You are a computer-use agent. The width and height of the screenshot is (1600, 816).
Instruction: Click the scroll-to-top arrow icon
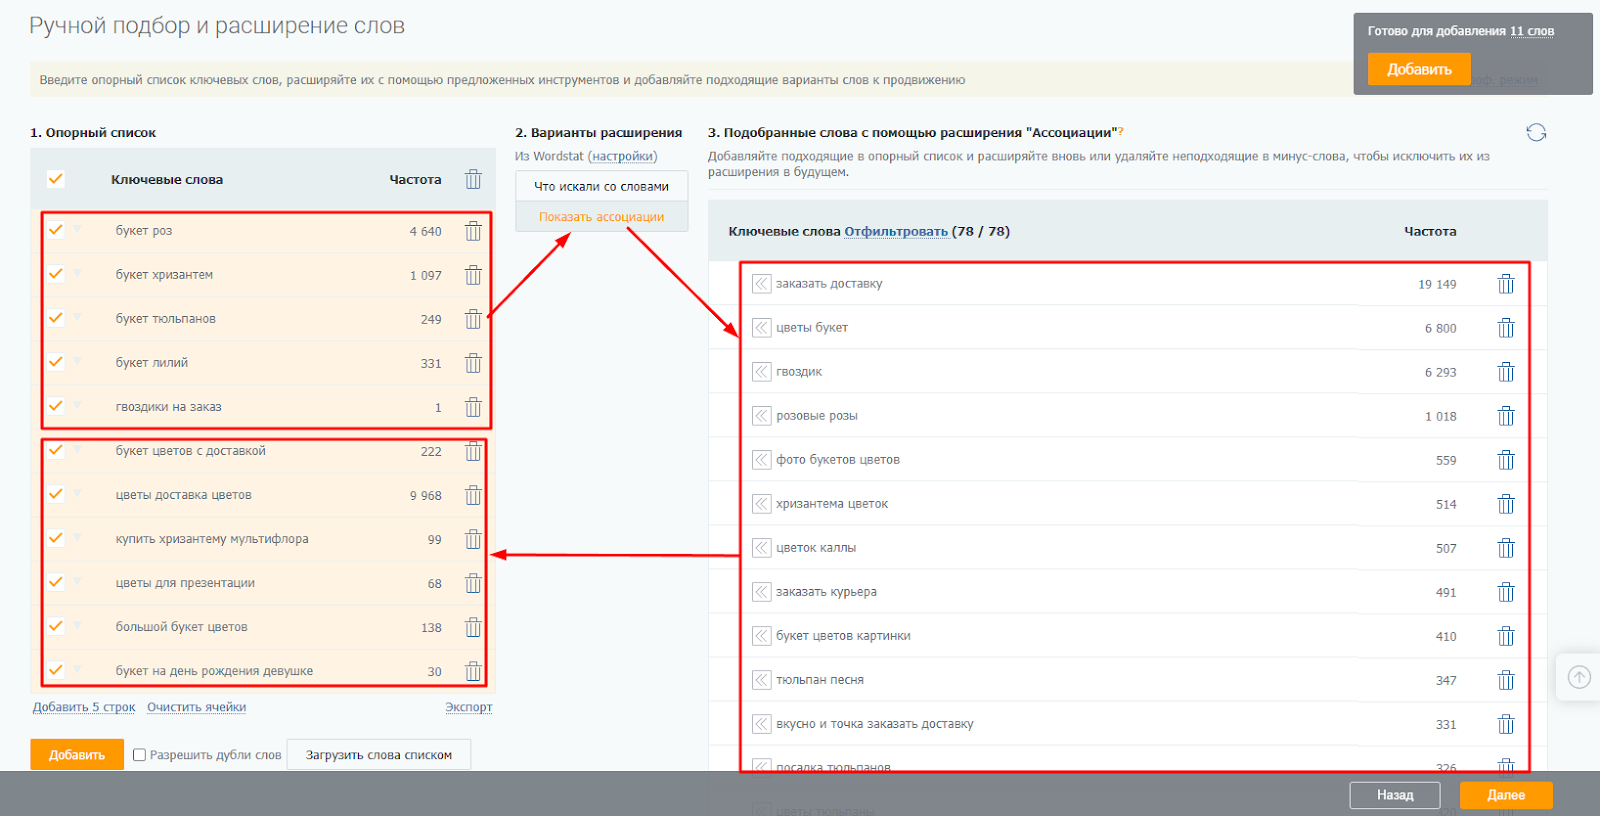[1579, 677]
